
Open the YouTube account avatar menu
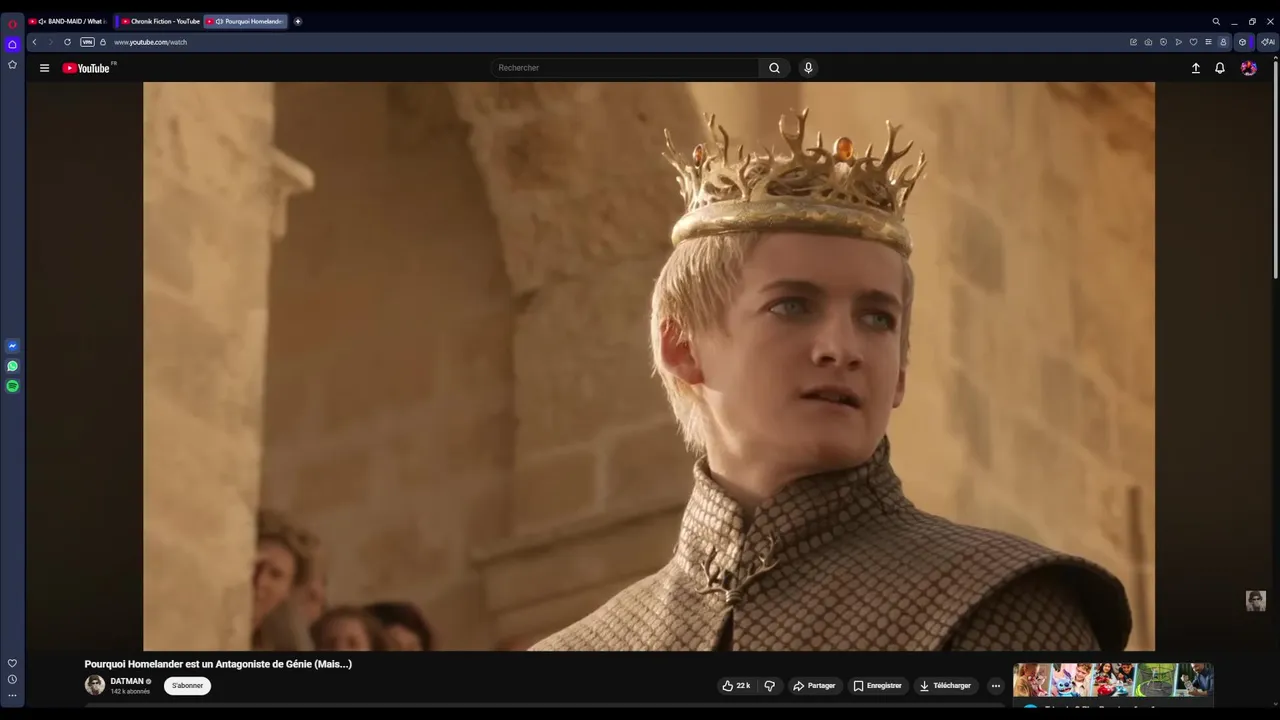[x=1249, y=68]
